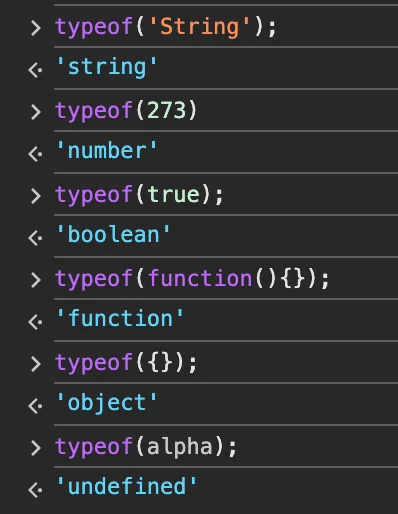Click the input chevron beside typeof(273)
The image size is (398, 514).
tap(35, 112)
